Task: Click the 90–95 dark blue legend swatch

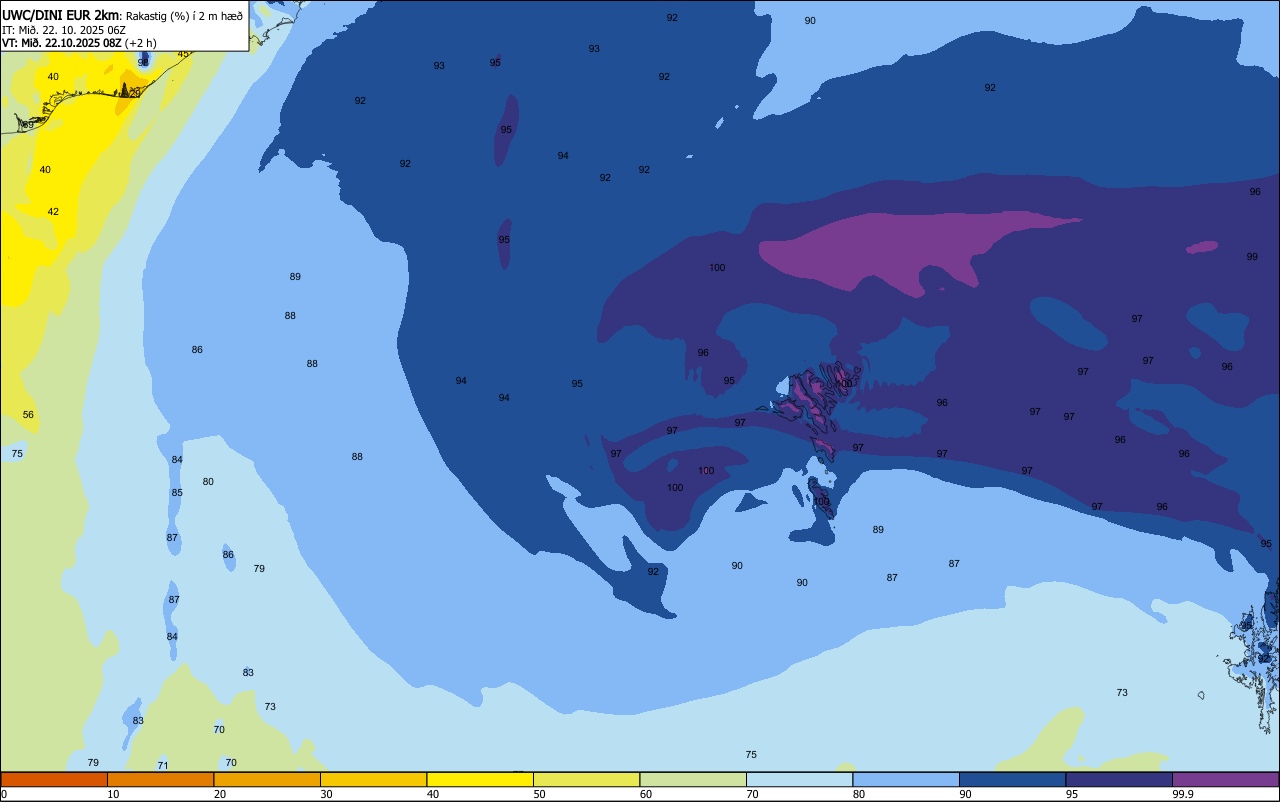Action: [x=1012, y=779]
